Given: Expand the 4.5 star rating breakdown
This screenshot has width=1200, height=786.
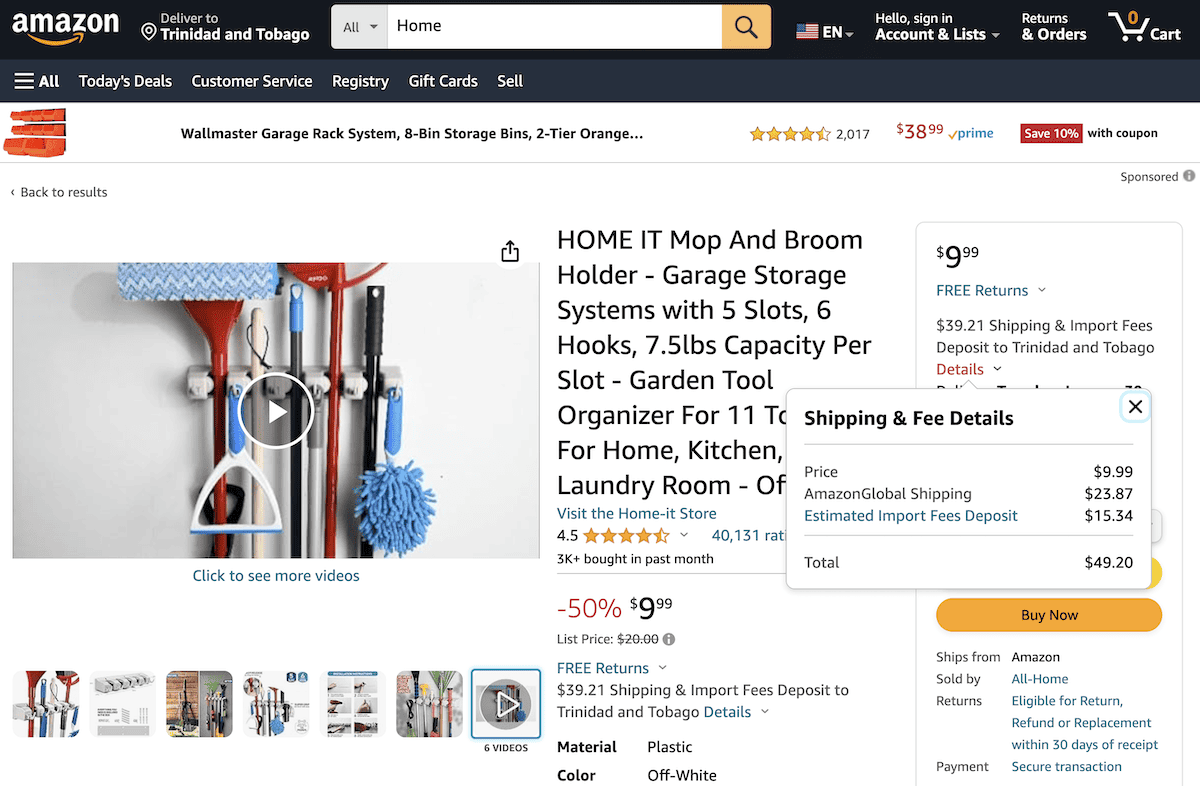Looking at the screenshot, I should tap(685, 535).
